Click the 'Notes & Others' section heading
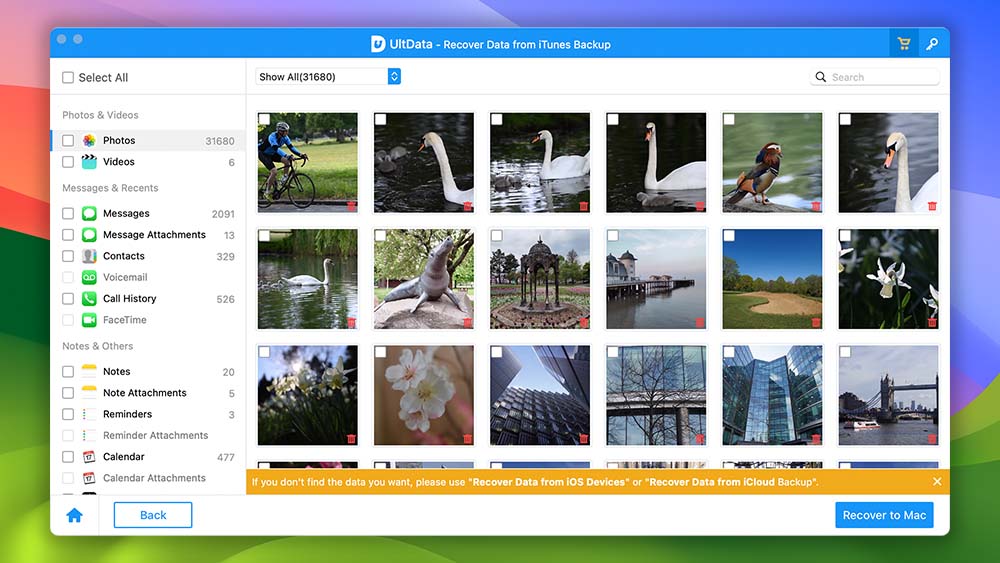The image size is (1000, 563). [x=98, y=346]
